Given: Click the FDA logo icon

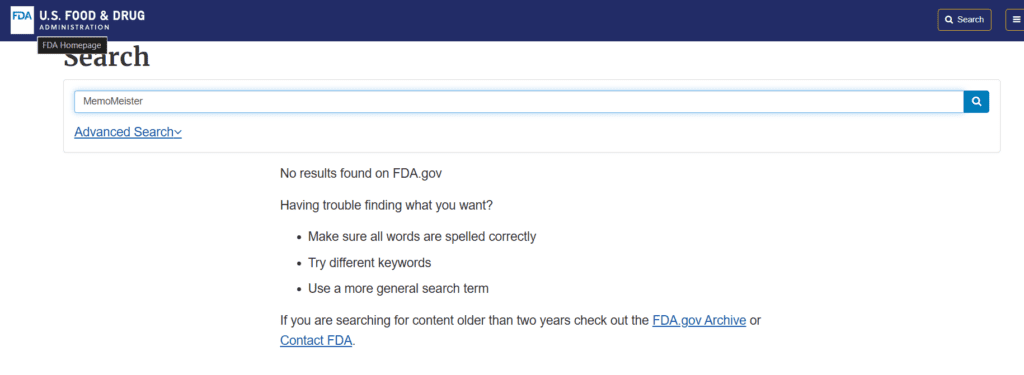Looking at the screenshot, I should click(22, 20).
